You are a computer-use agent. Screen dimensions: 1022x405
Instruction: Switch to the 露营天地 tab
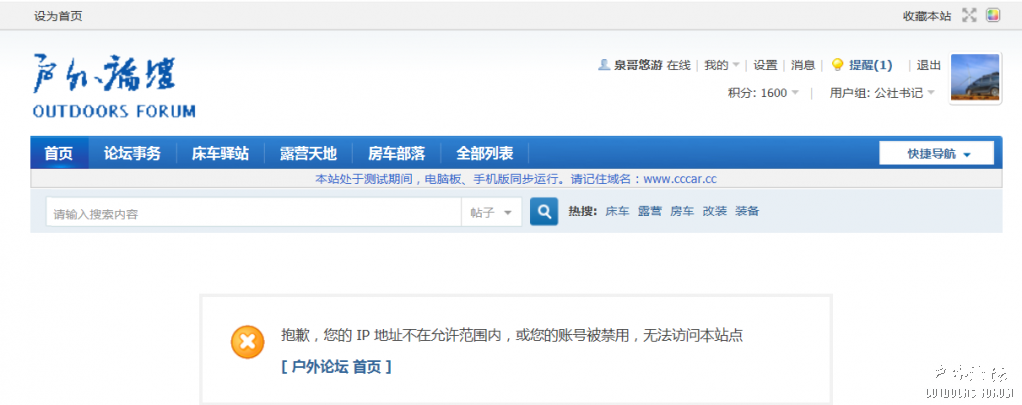coord(308,154)
